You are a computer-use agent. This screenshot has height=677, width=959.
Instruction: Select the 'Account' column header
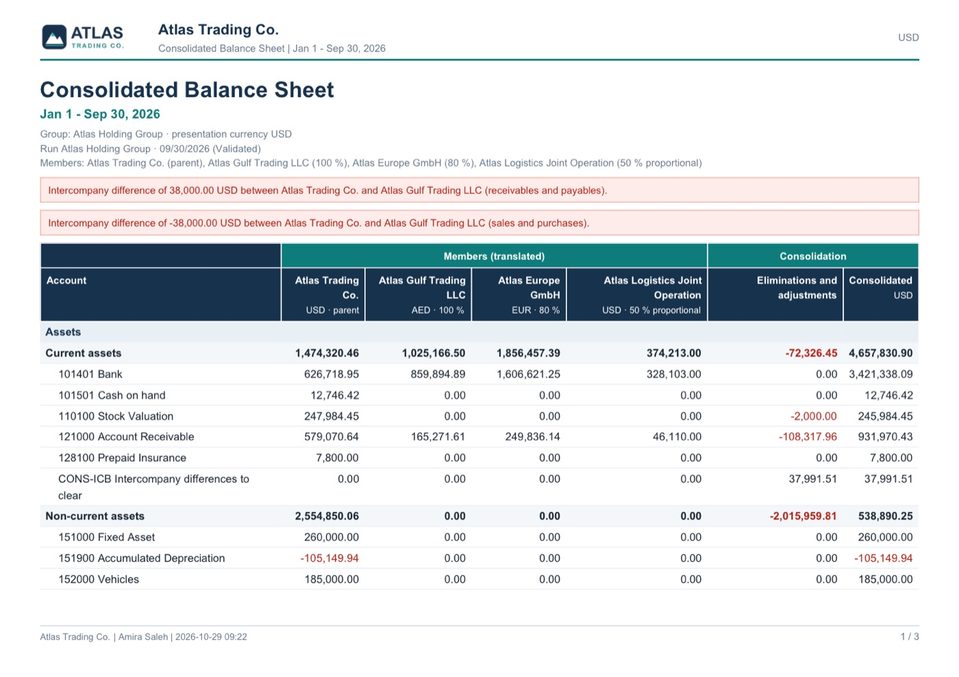click(x=161, y=295)
